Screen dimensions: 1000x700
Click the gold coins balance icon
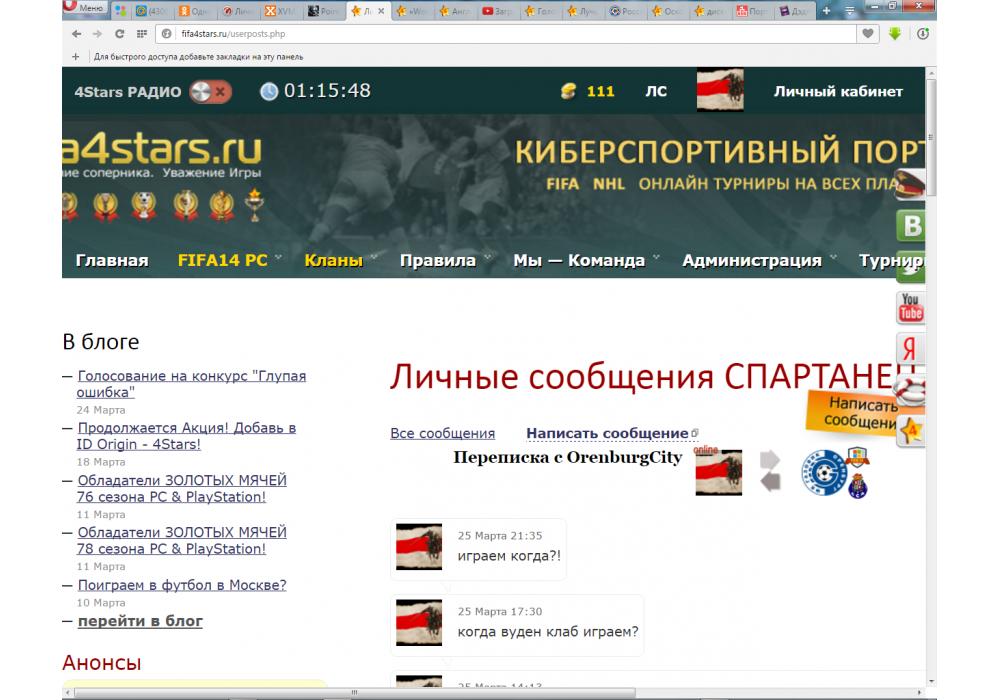tap(569, 91)
